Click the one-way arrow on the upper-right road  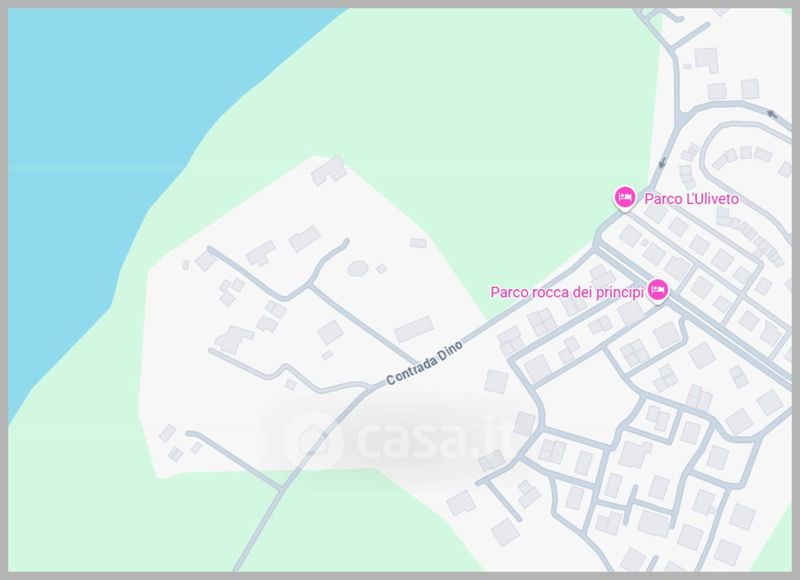[x=772, y=115]
